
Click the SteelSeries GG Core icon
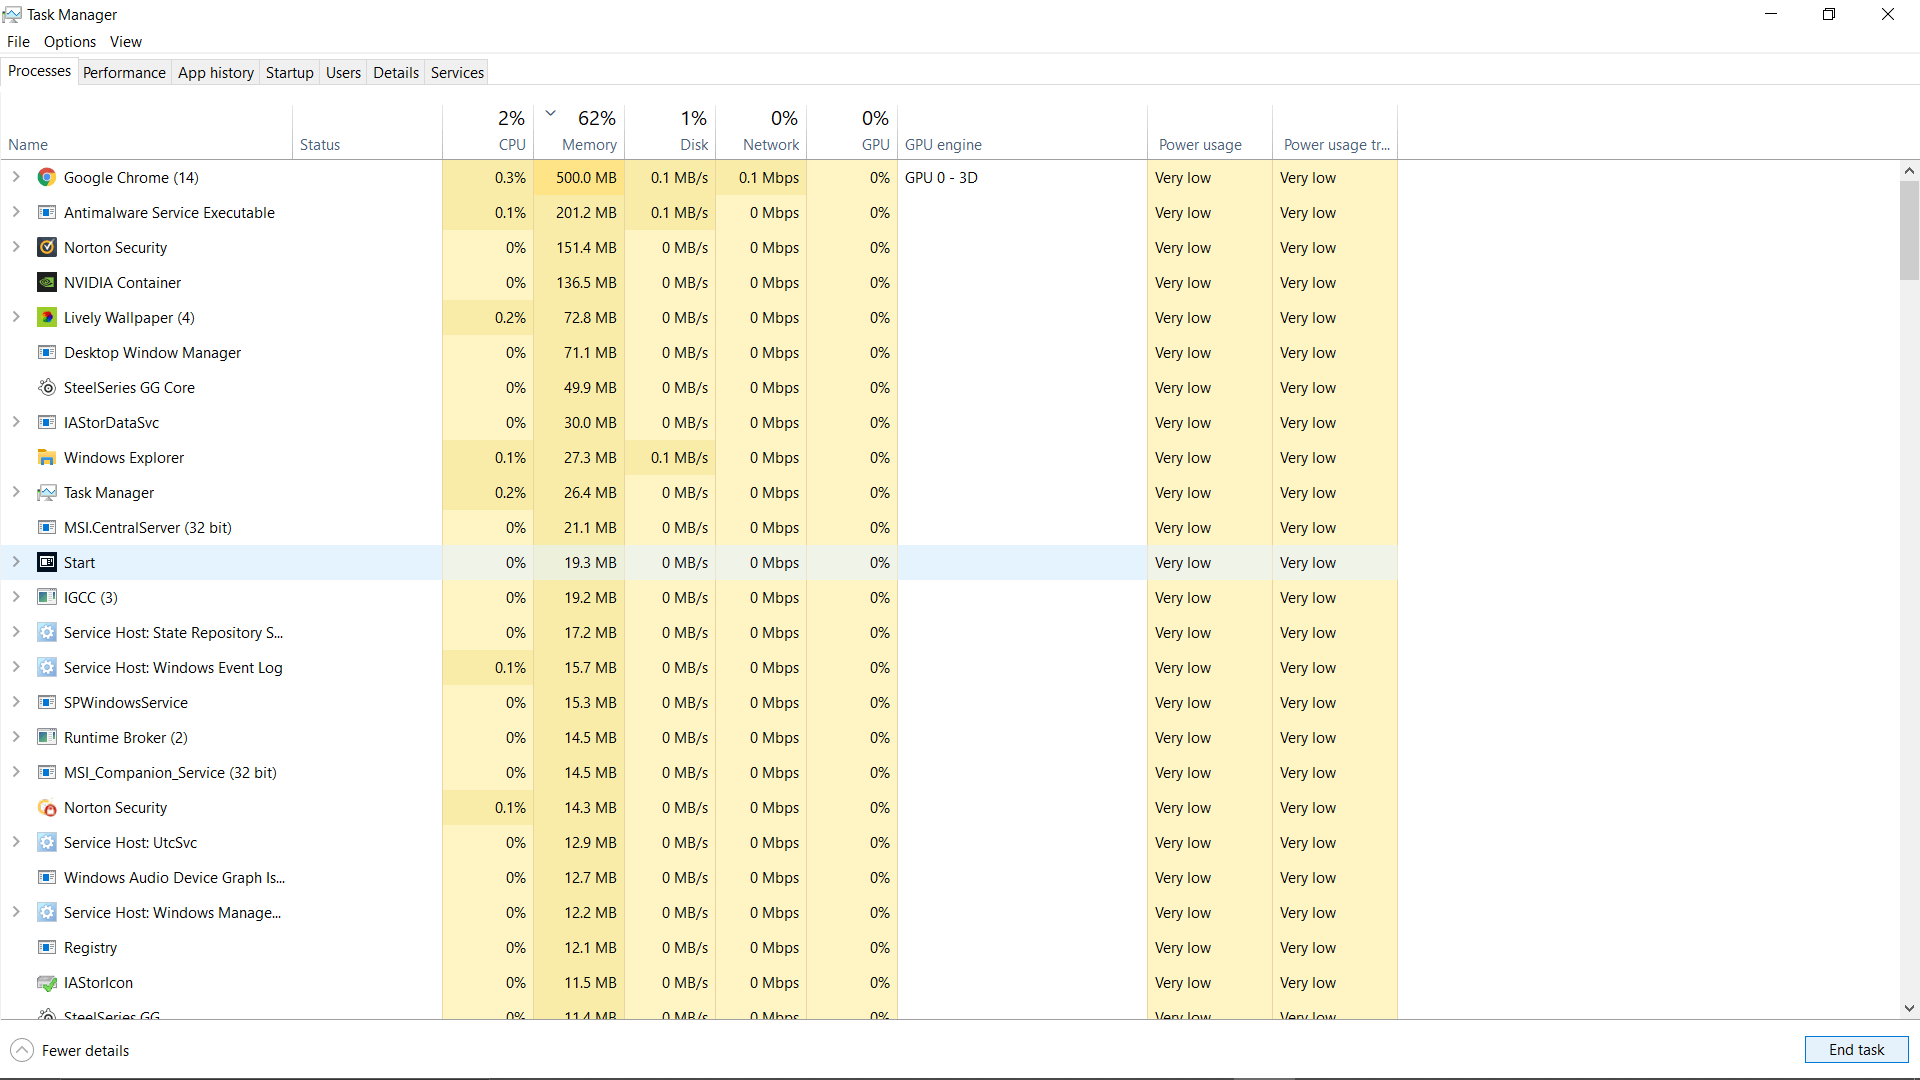[x=47, y=388]
